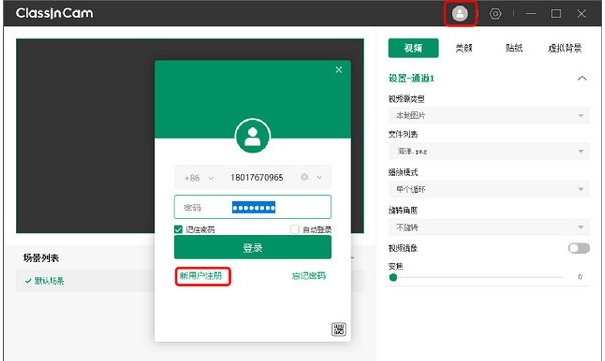Image resolution: width=605 pixels, height=361 pixels.
Task: Close the ClassInCam window
Action: point(581,14)
